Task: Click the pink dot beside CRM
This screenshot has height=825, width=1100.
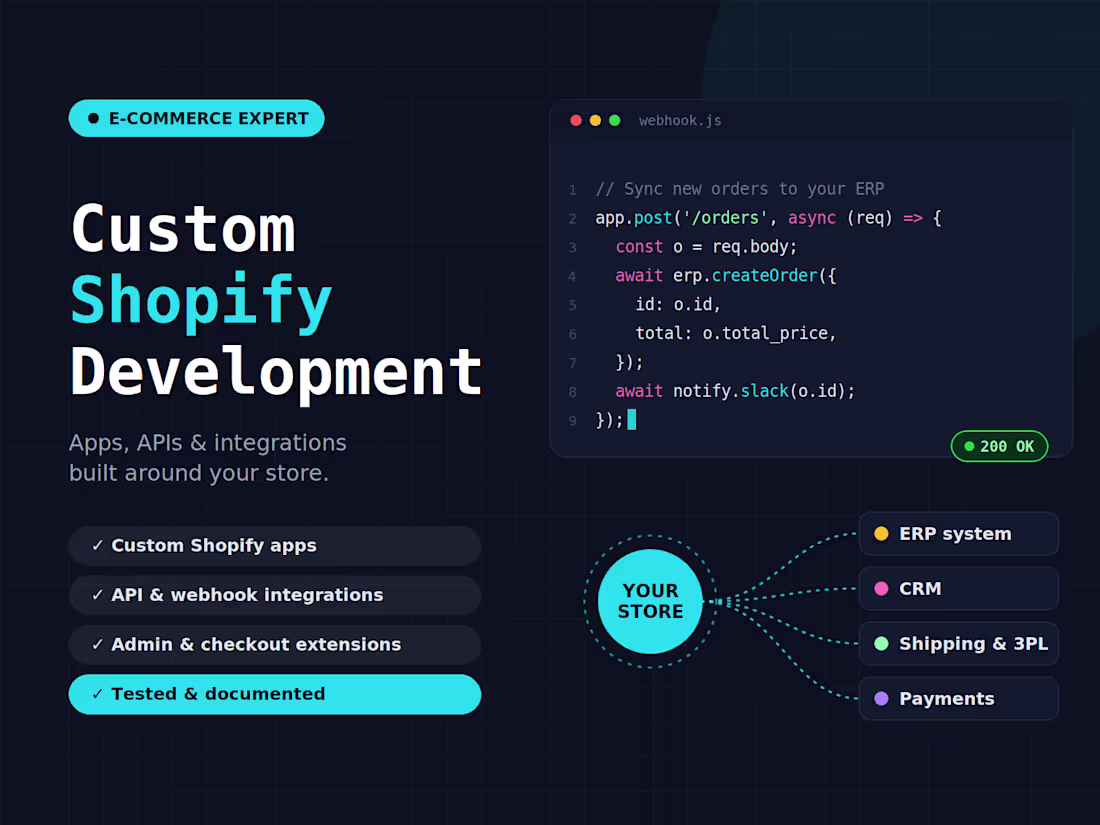Action: point(881,589)
